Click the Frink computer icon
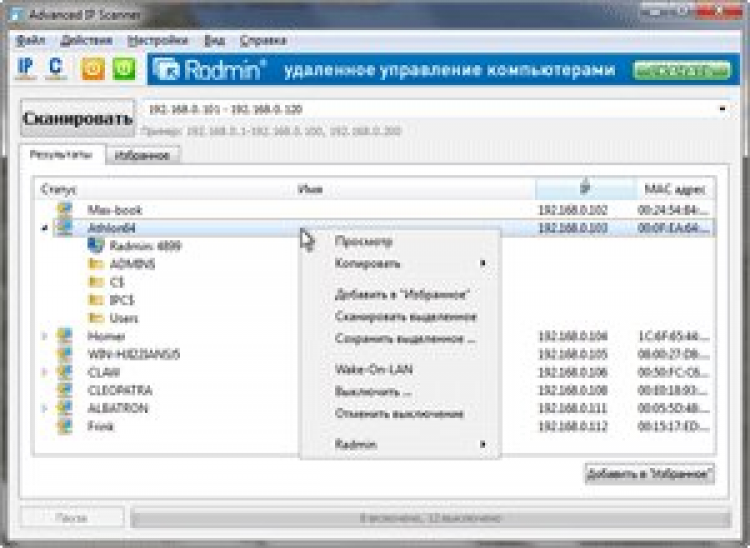Image resolution: width=750 pixels, height=548 pixels. (x=65, y=426)
